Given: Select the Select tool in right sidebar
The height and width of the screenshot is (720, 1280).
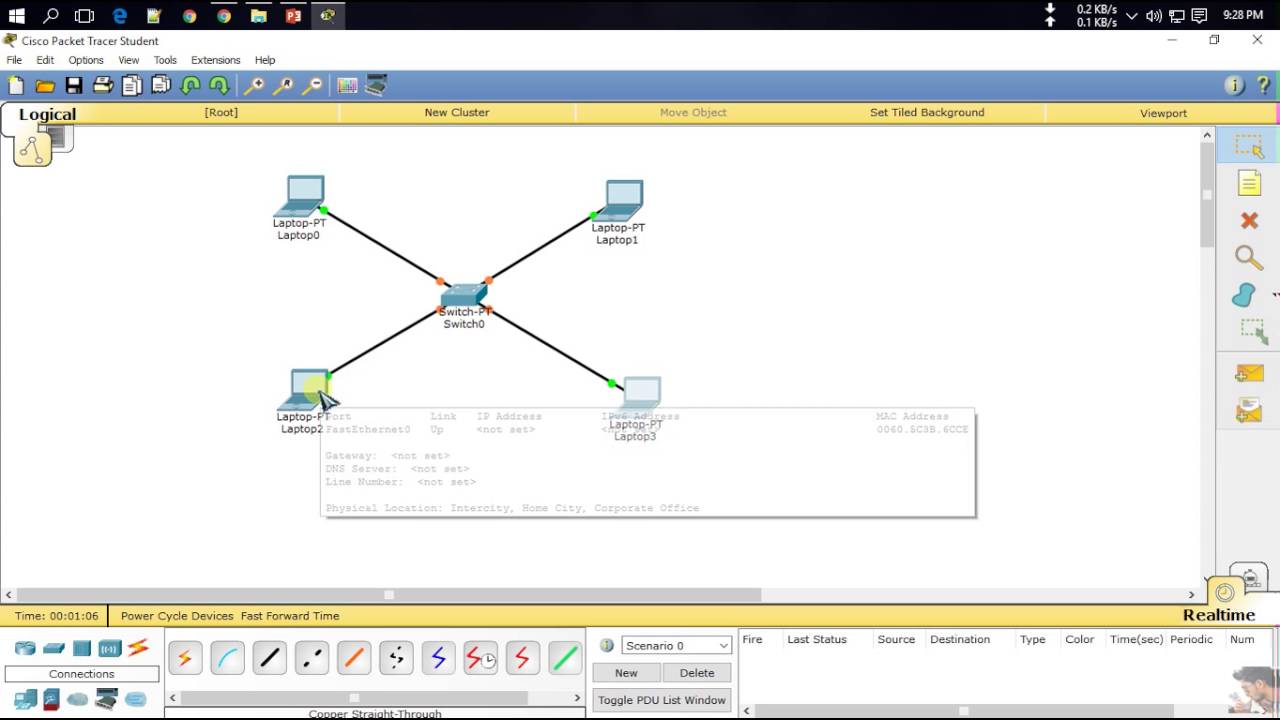Looking at the screenshot, I should coord(1249,146).
